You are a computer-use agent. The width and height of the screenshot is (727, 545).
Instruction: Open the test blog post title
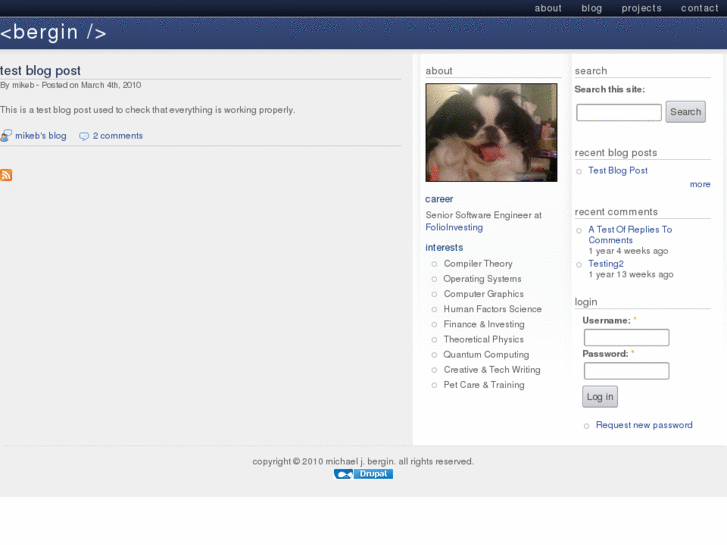(41, 71)
